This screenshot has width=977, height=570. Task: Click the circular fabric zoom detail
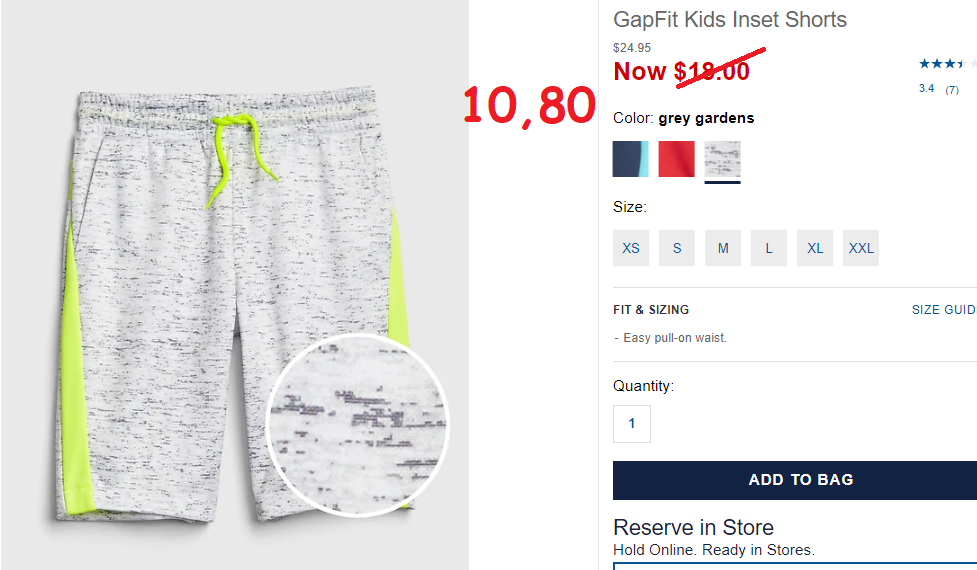click(357, 425)
